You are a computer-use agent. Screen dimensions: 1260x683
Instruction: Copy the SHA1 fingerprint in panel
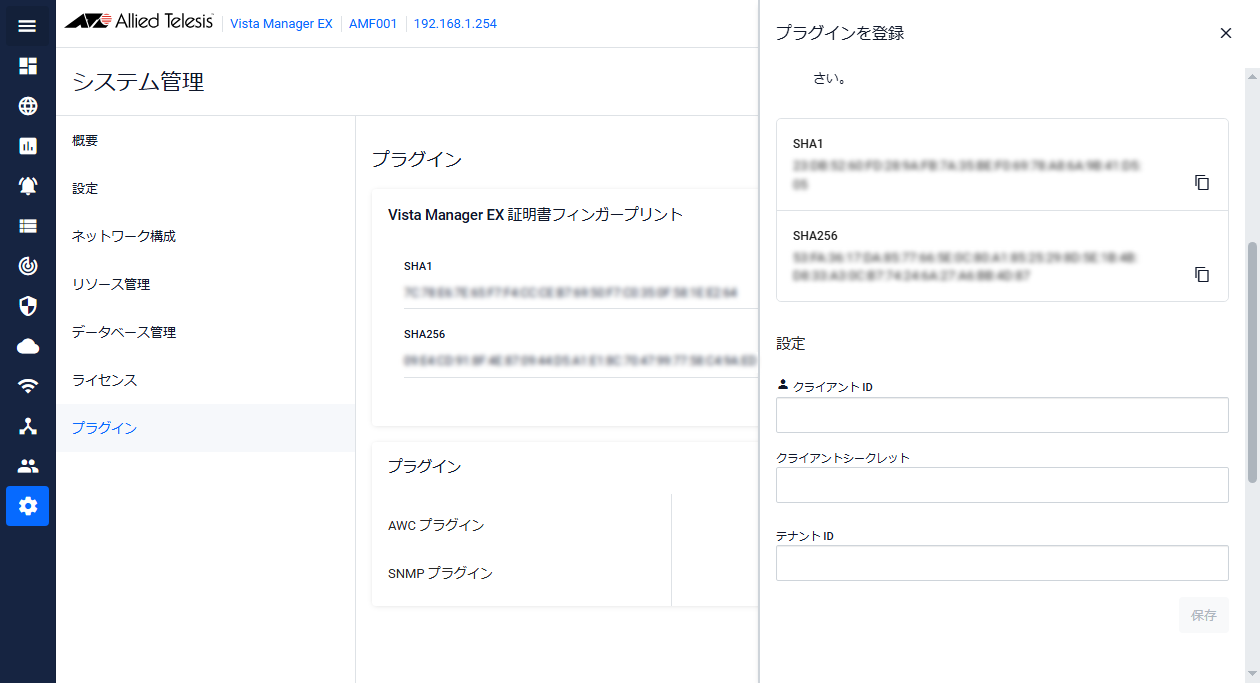tap(1202, 183)
